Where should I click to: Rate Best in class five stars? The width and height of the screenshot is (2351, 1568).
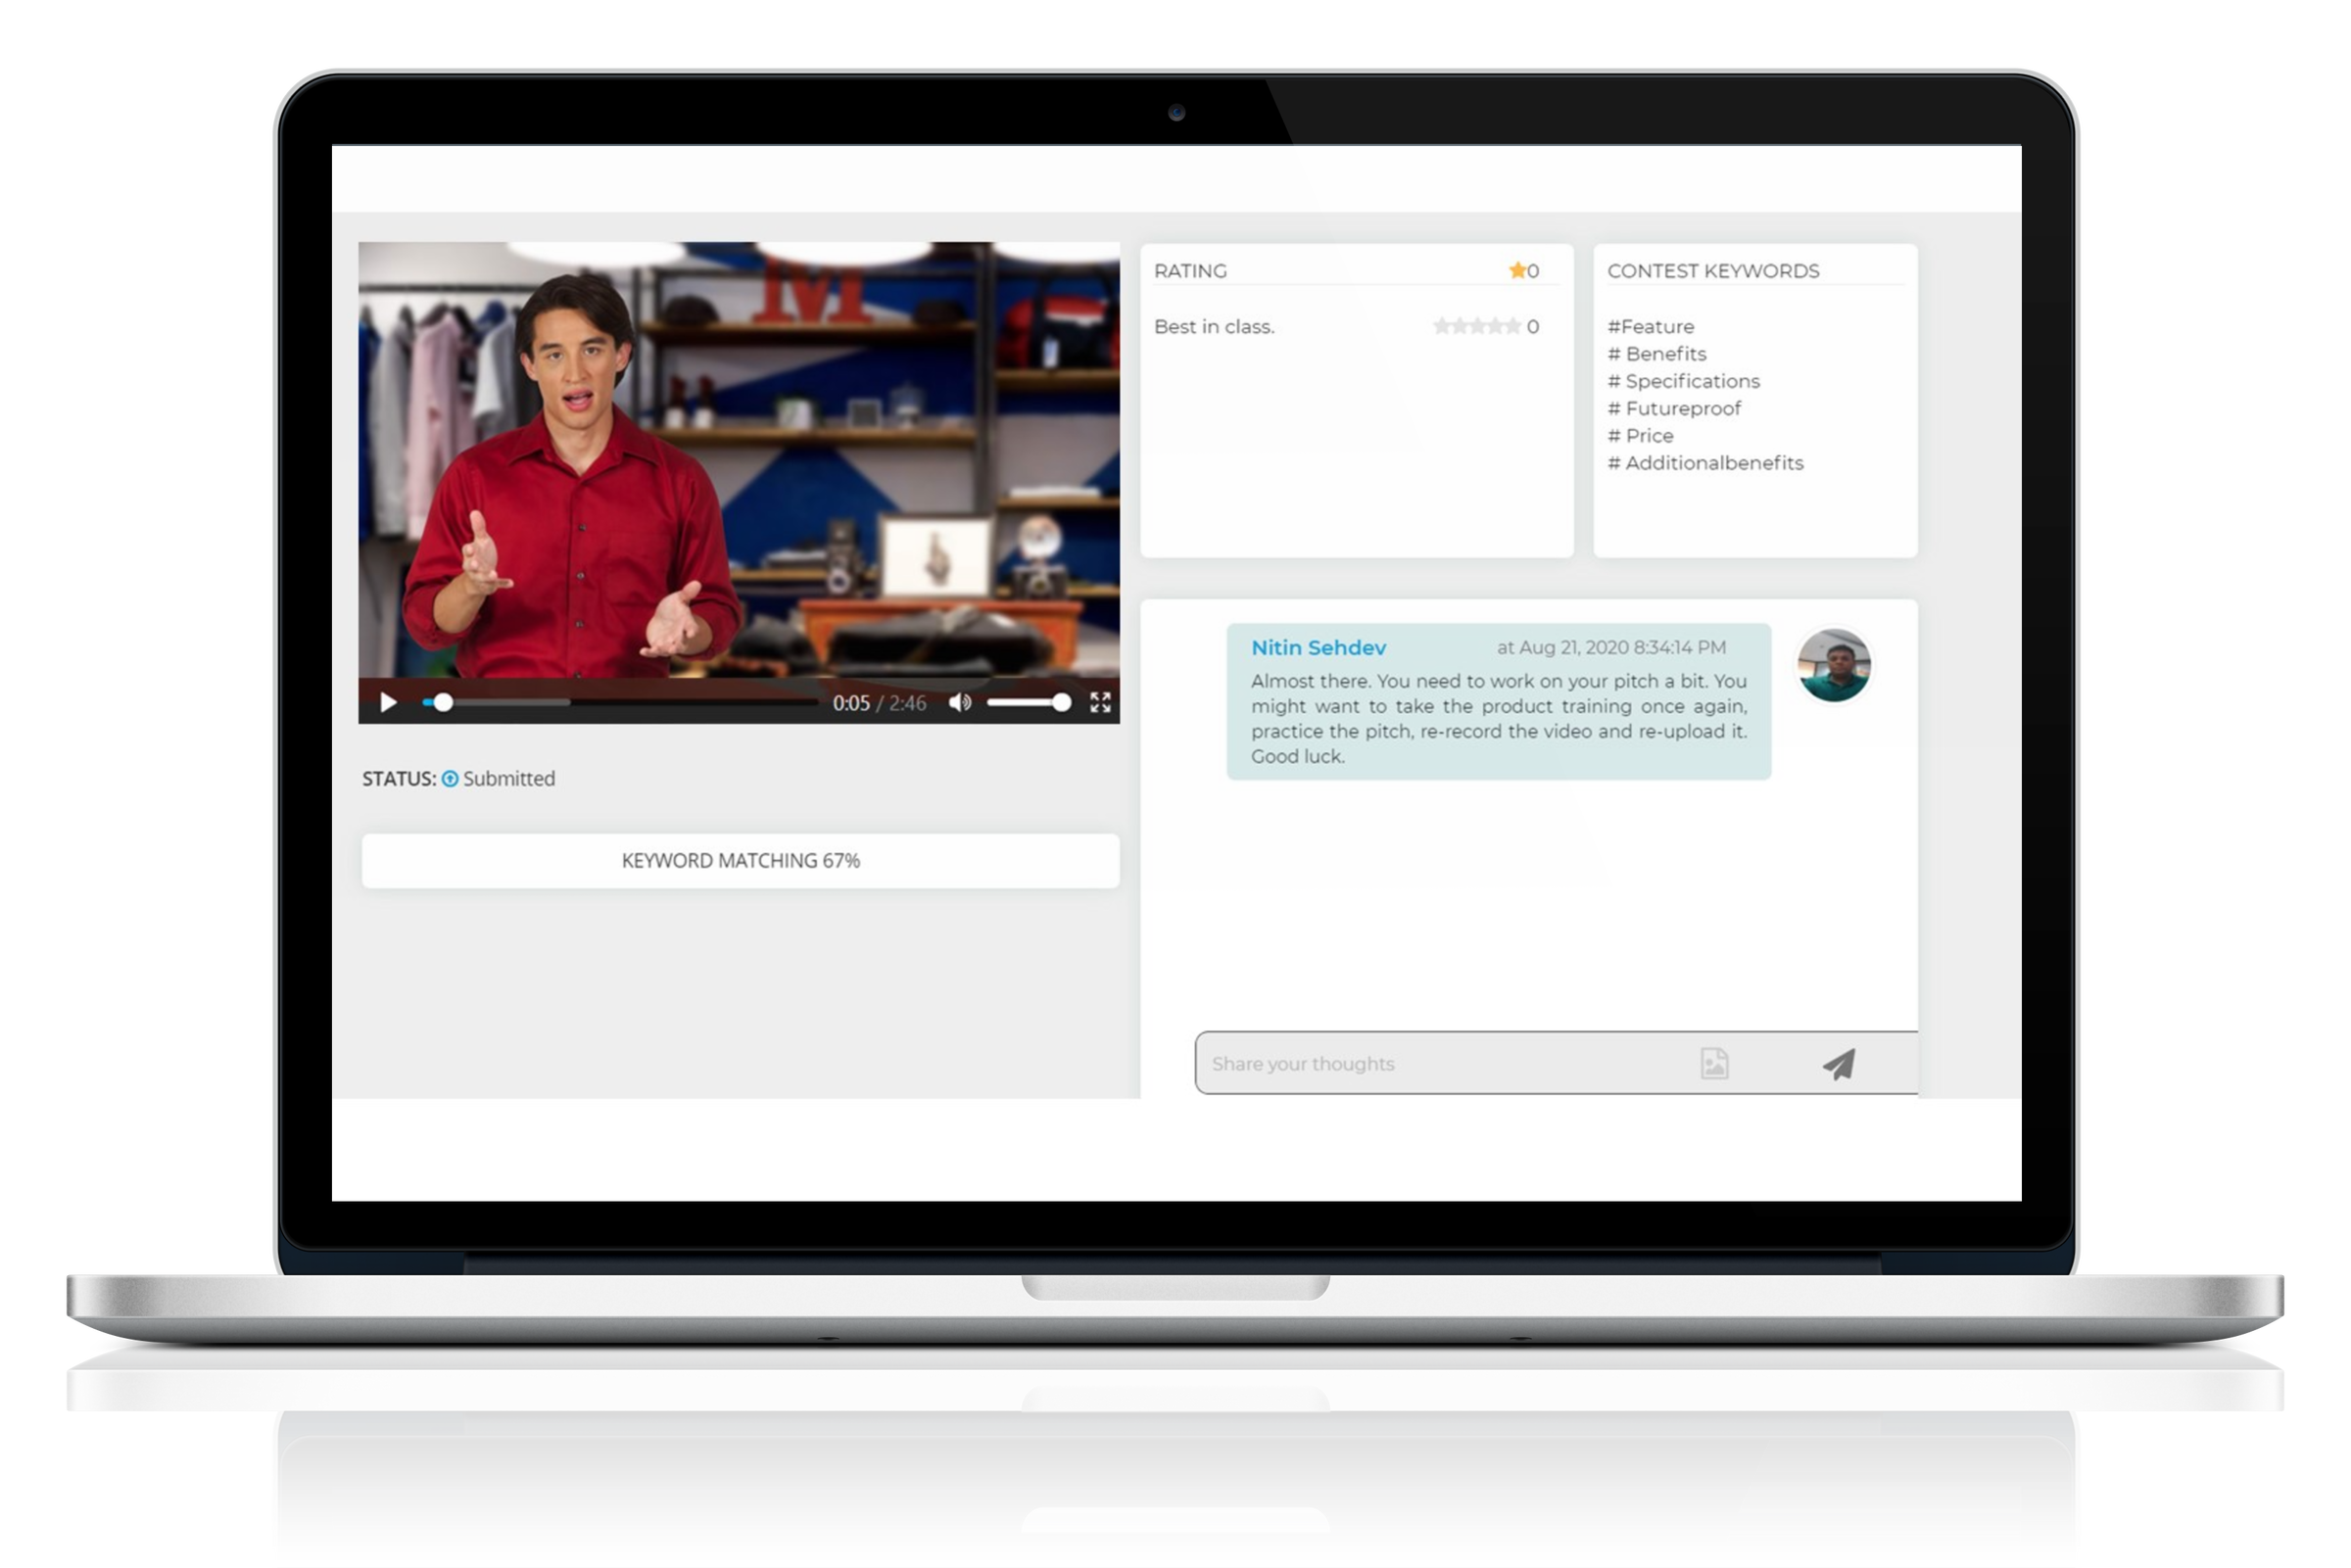point(1513,326)
